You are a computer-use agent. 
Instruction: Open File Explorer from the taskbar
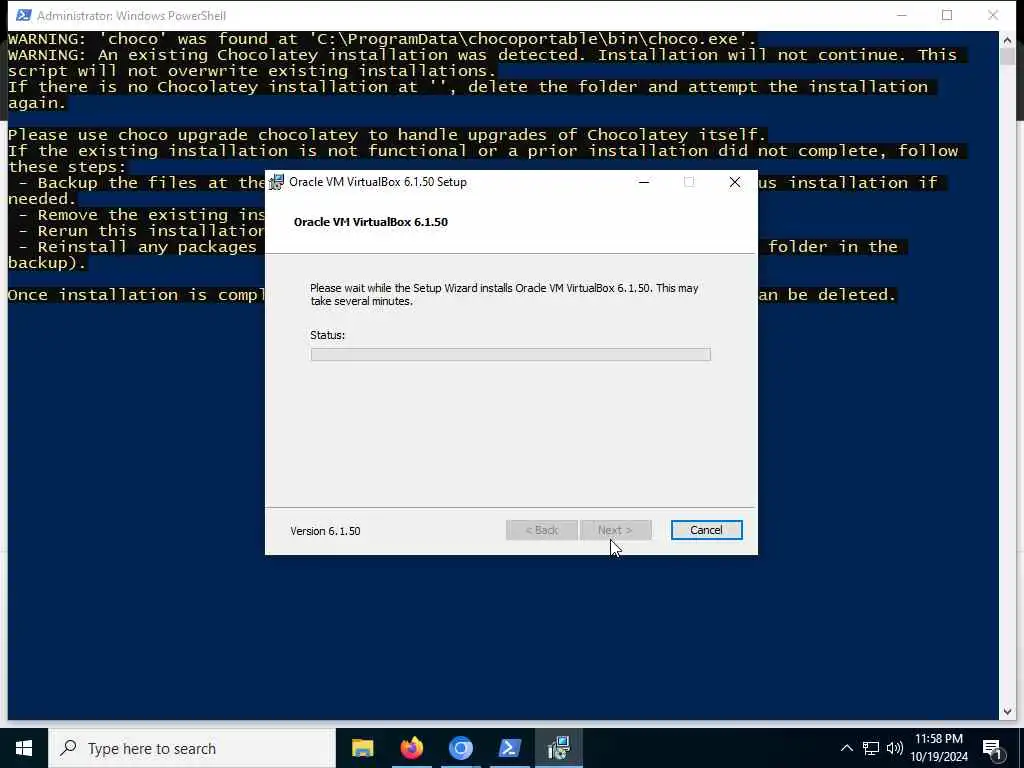[x=362, y=748]
